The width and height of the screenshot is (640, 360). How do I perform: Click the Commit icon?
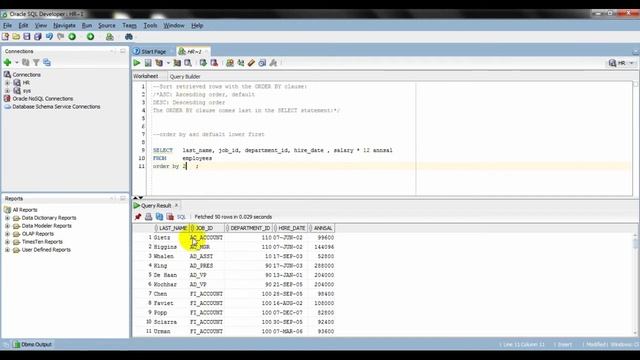(203, 63)
